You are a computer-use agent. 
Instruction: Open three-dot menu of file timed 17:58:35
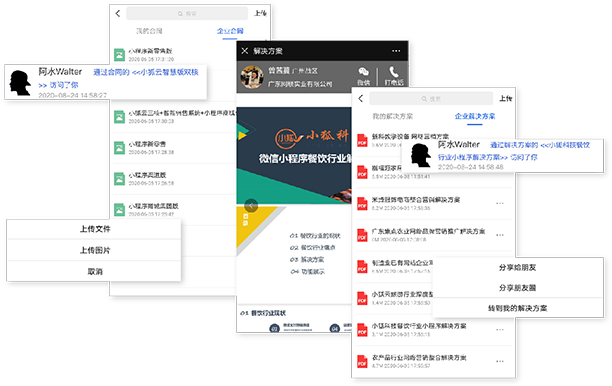(500, 203)
